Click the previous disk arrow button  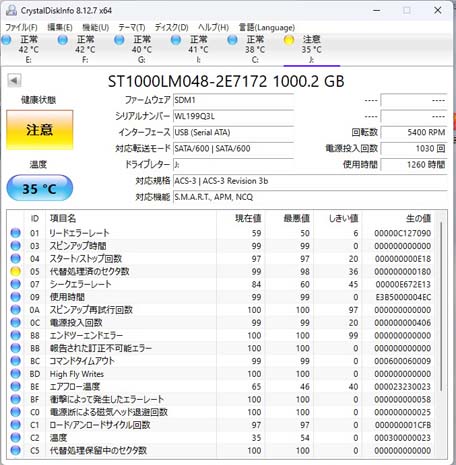pos(14,80)
